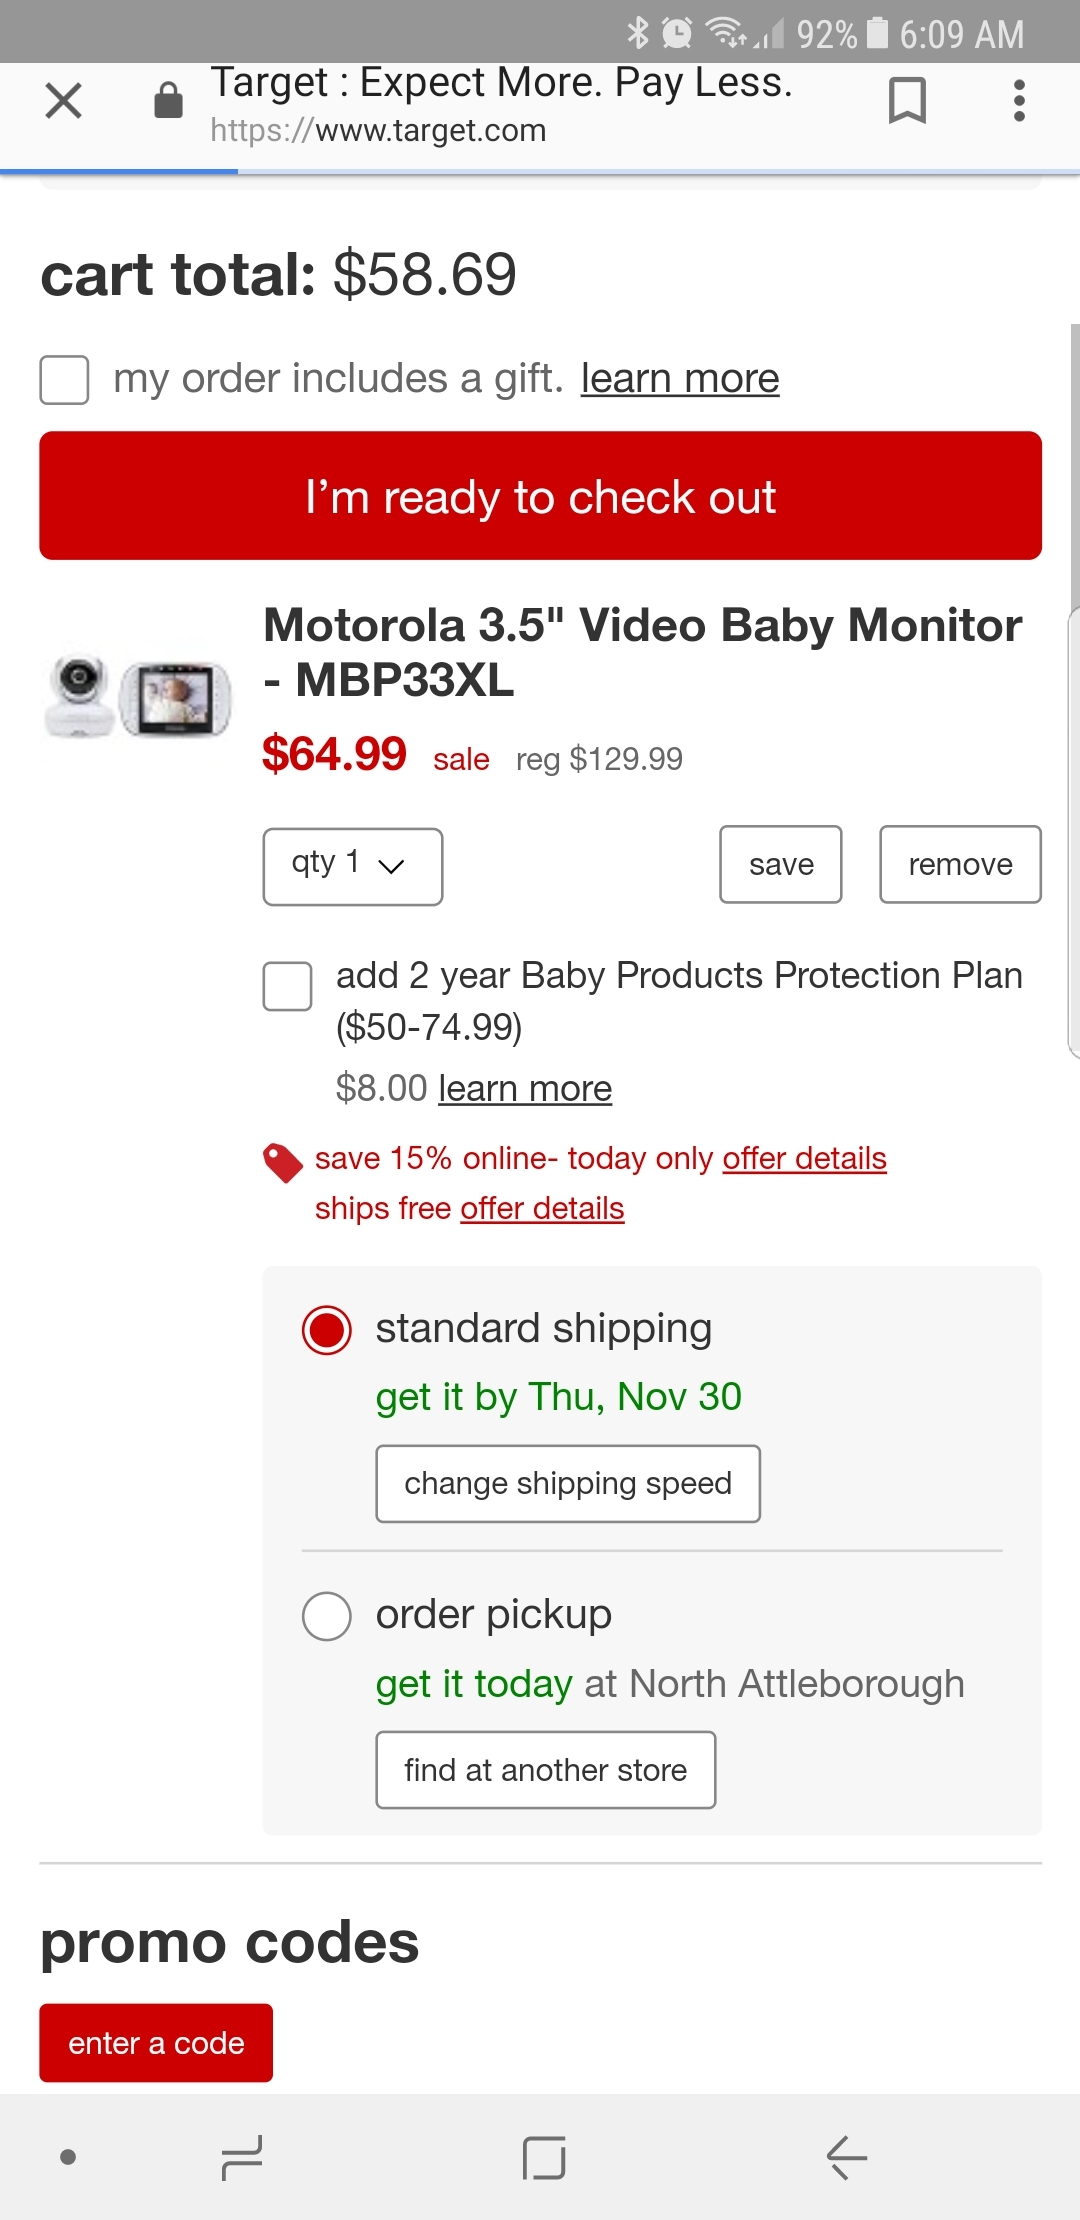
Task: Click the Motorola baby monitor product thumbnail
Action: 138,695
